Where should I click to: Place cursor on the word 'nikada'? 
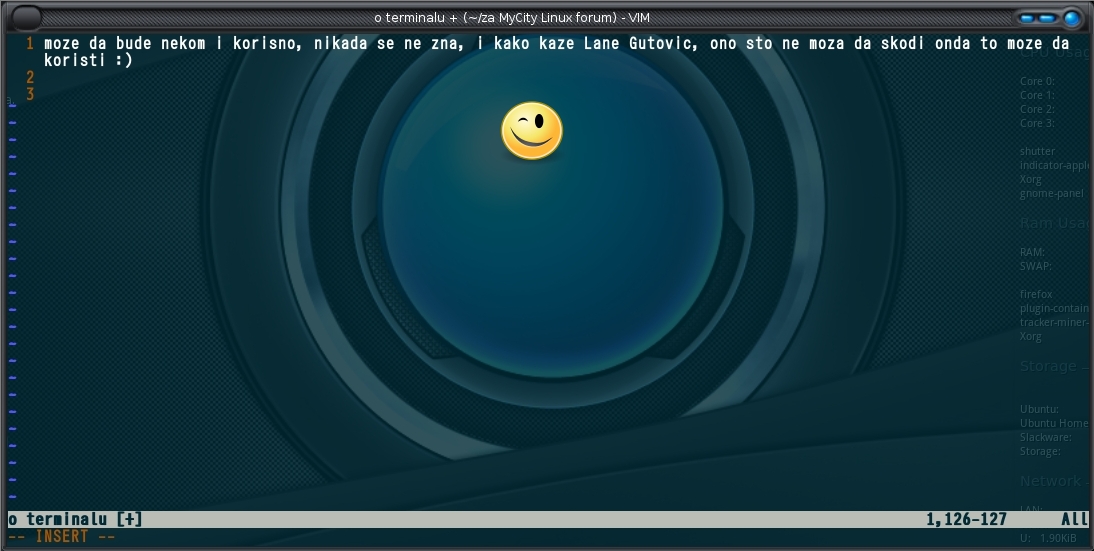[x=340, y=43]
